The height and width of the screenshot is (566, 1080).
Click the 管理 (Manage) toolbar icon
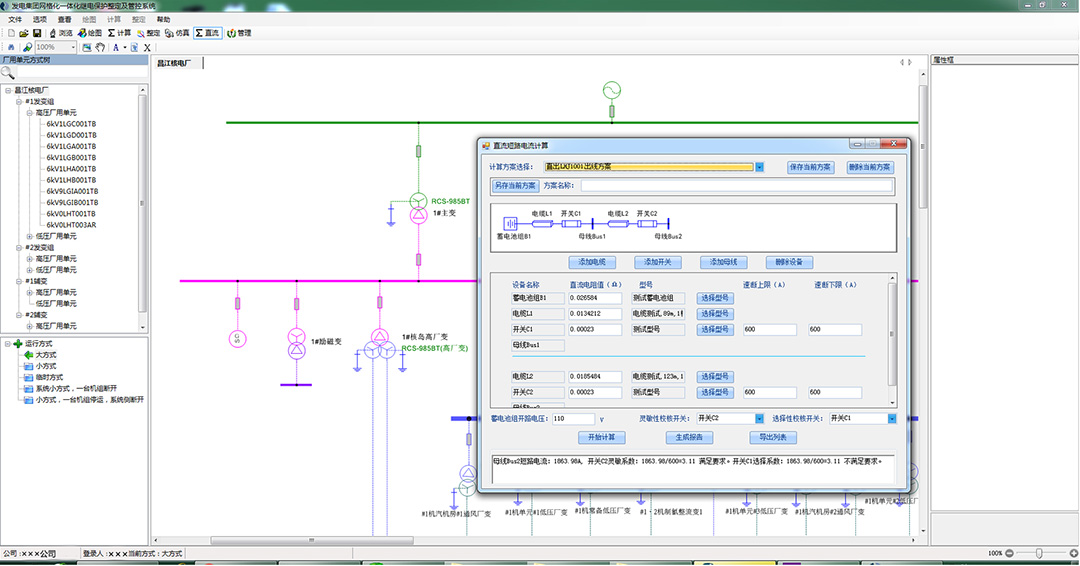[238, 33]
